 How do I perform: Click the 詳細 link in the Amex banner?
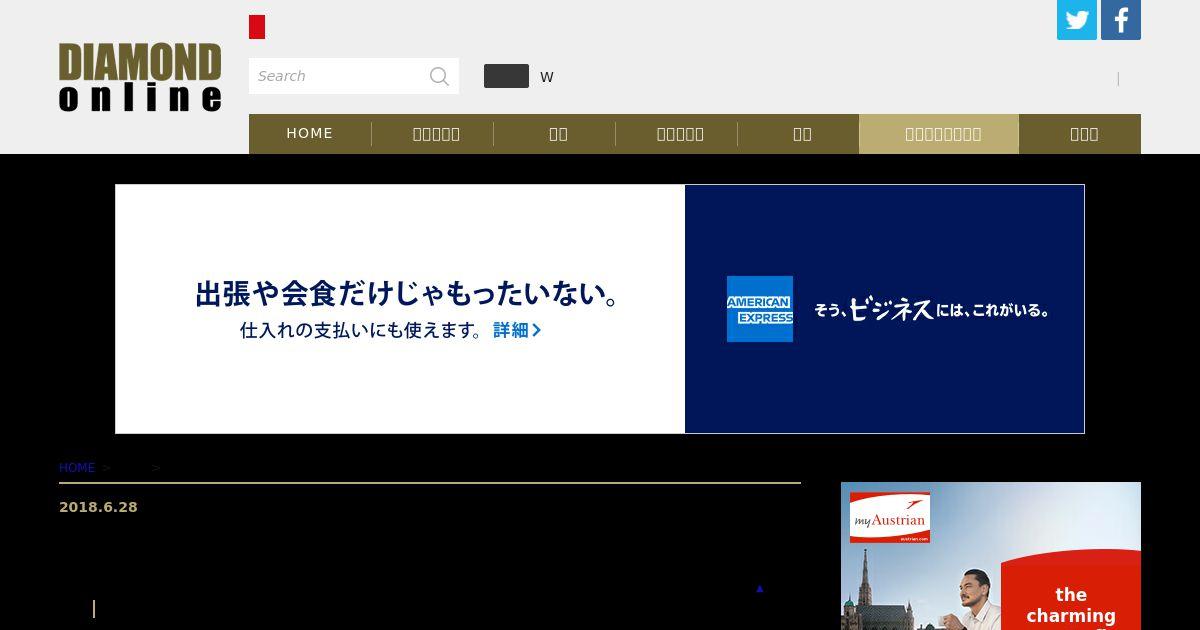coord(517,330)
